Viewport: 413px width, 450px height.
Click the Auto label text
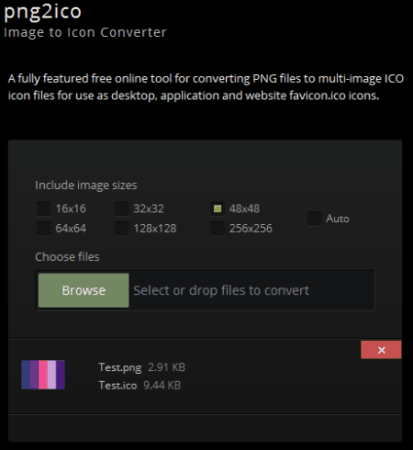(x=337, y=219)
